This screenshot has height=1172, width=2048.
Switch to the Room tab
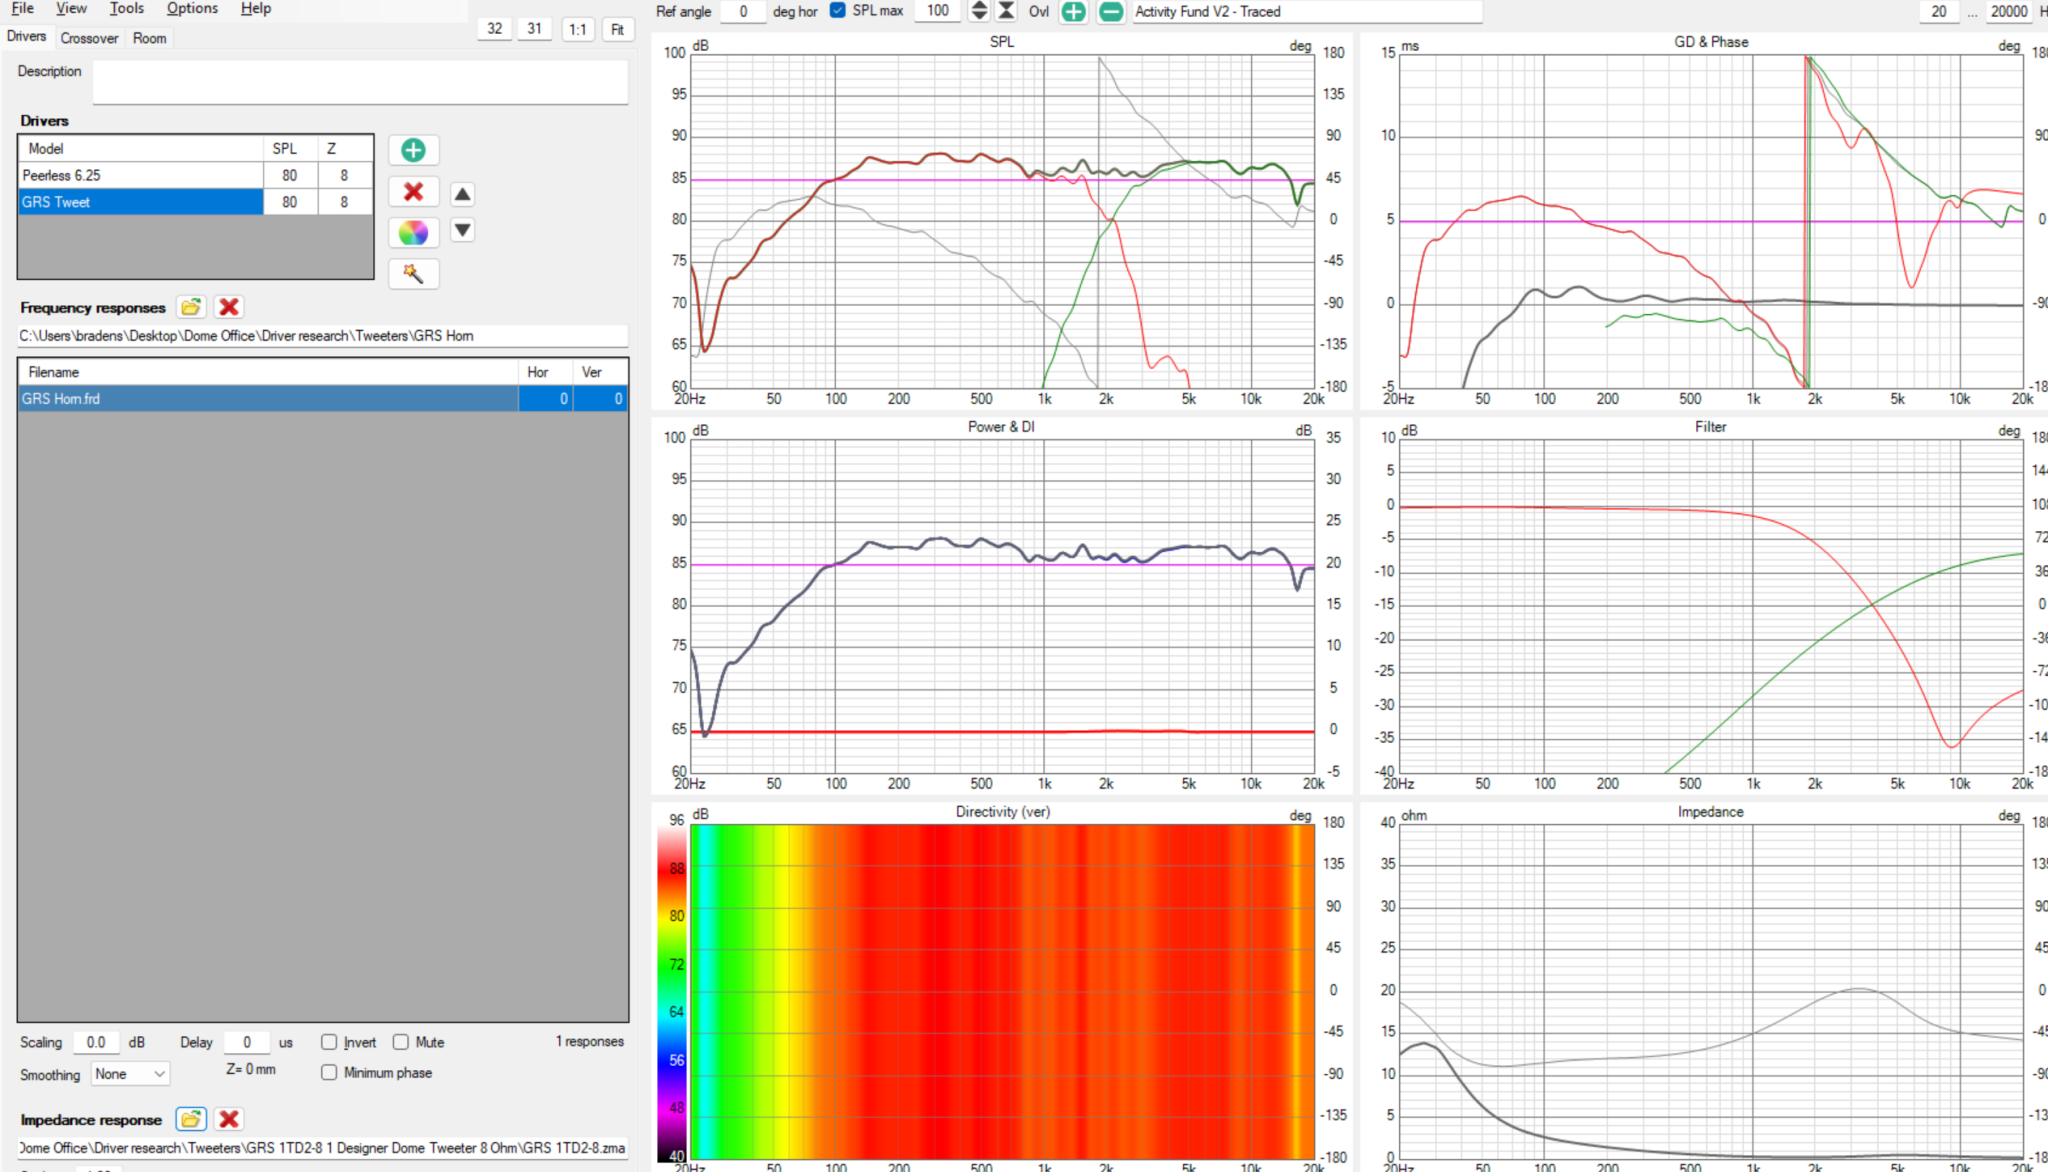pos(150,38)
